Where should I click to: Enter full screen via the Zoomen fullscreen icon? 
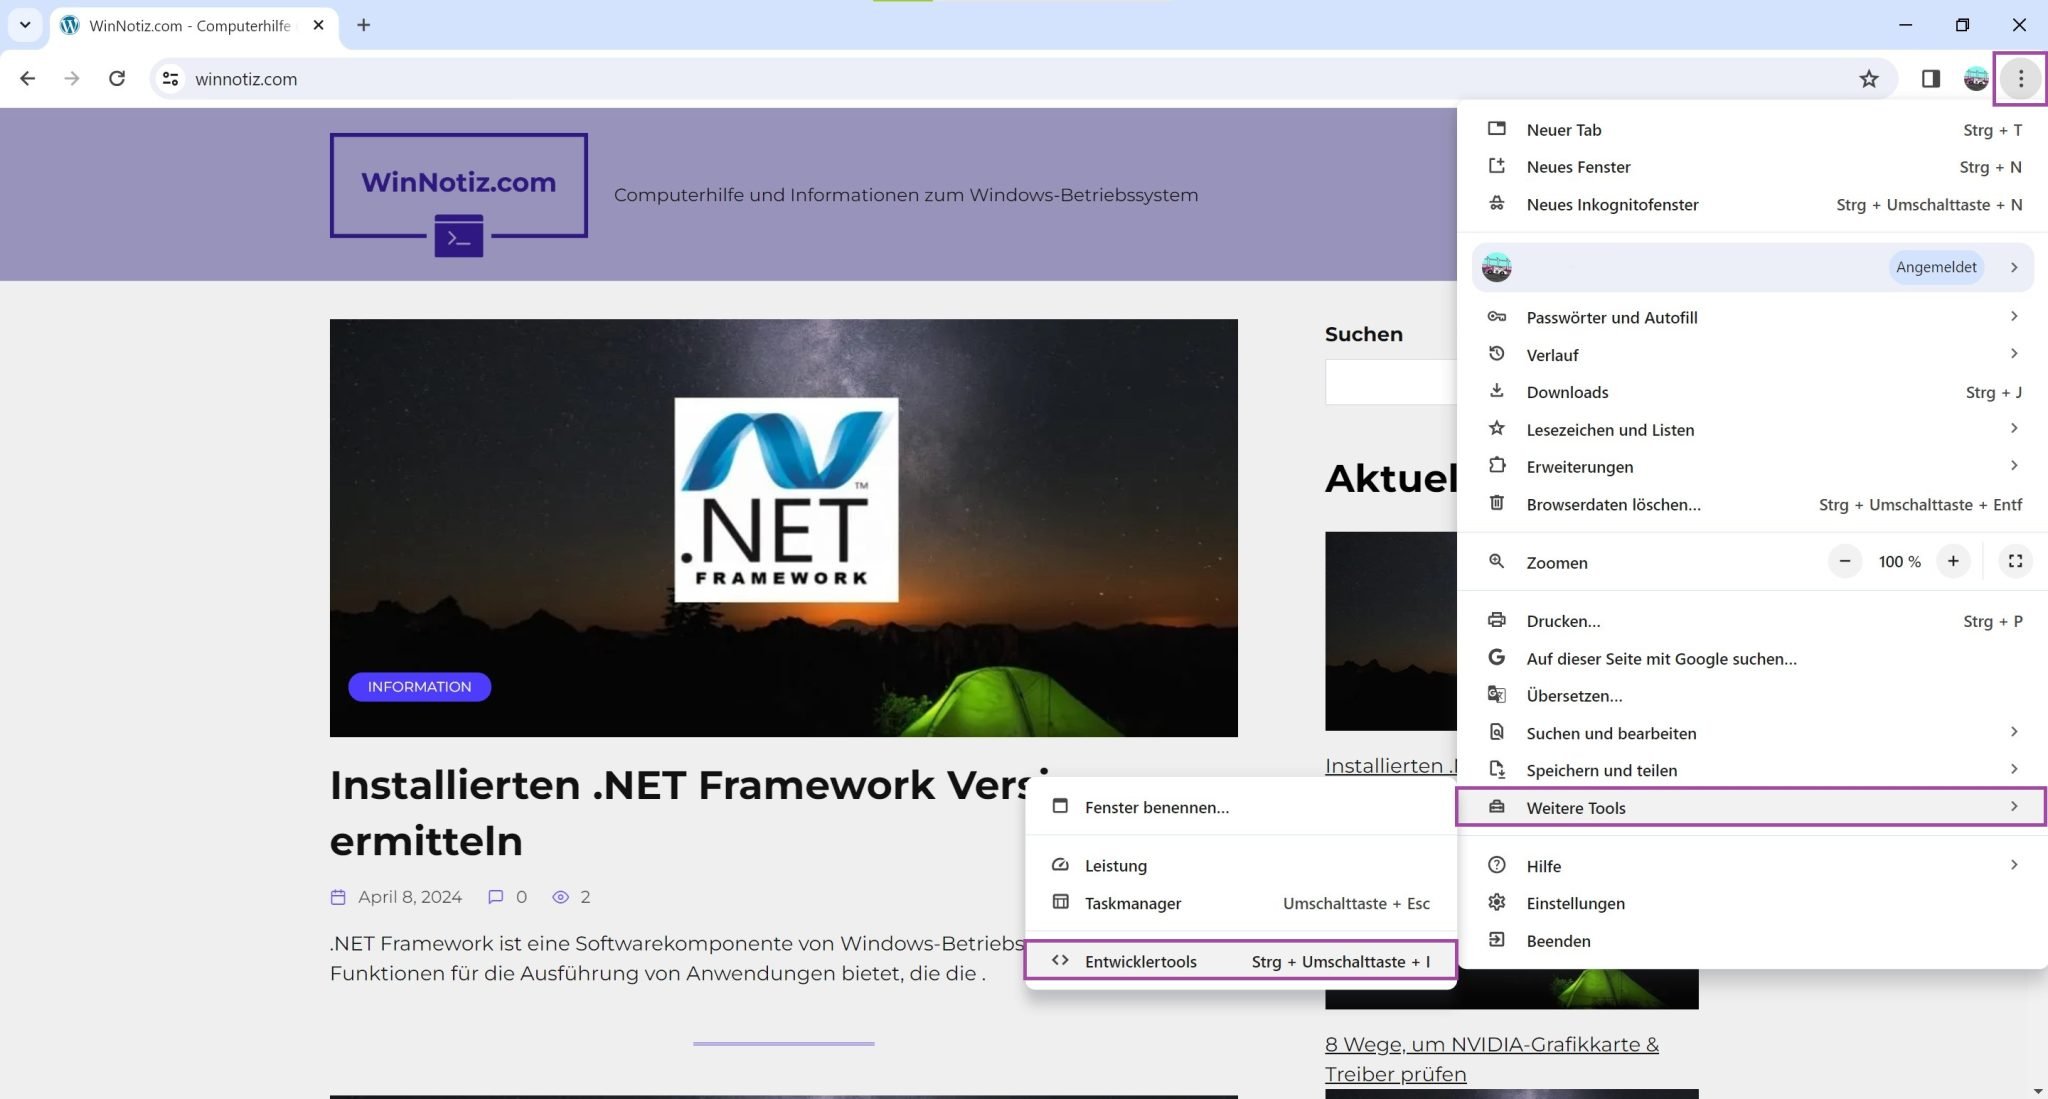coord(2015,562)
